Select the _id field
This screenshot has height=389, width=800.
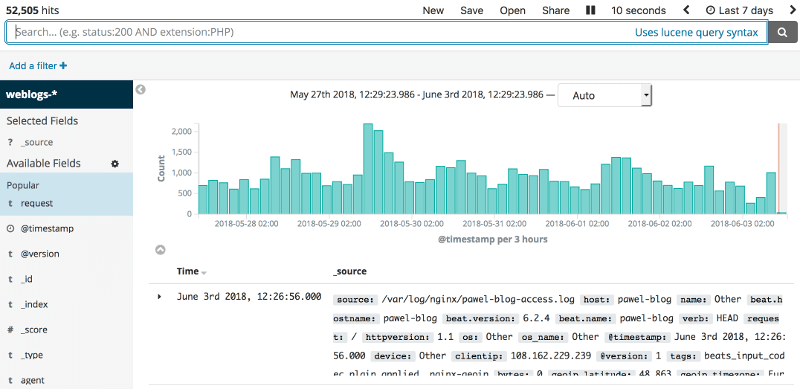coord(27,279)
